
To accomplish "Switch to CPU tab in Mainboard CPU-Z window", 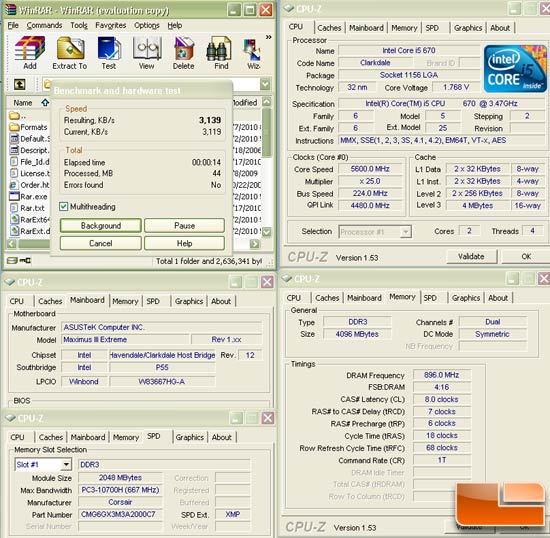I will (x=16, y=301).
